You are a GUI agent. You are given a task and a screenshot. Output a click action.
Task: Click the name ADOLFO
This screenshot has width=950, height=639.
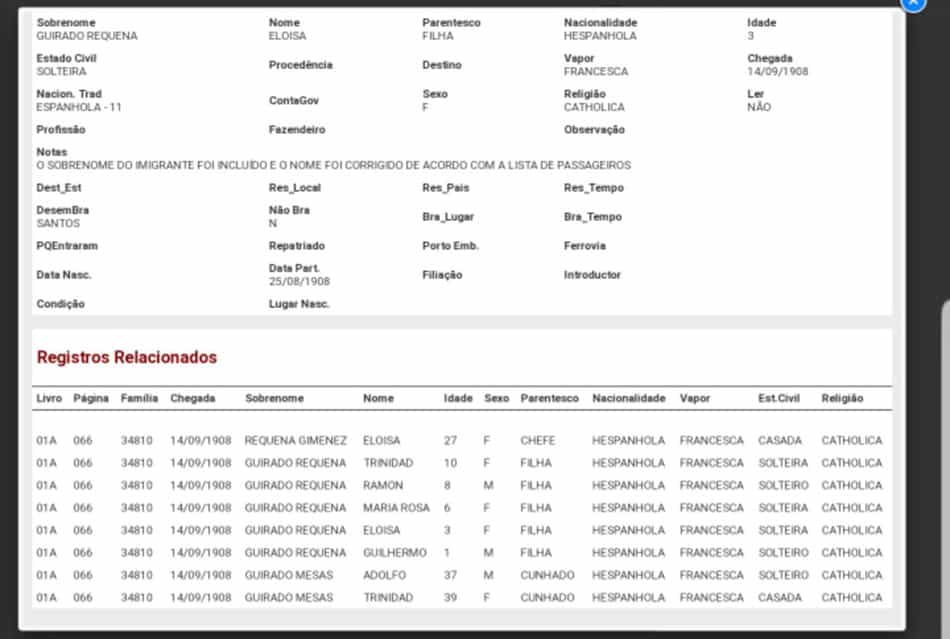384,575
